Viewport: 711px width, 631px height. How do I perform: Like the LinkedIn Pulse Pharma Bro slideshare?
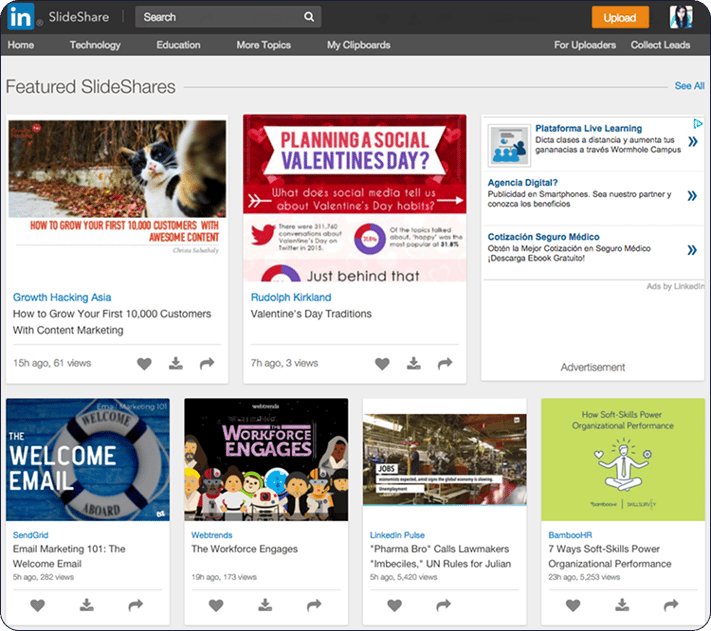point(394,605)
